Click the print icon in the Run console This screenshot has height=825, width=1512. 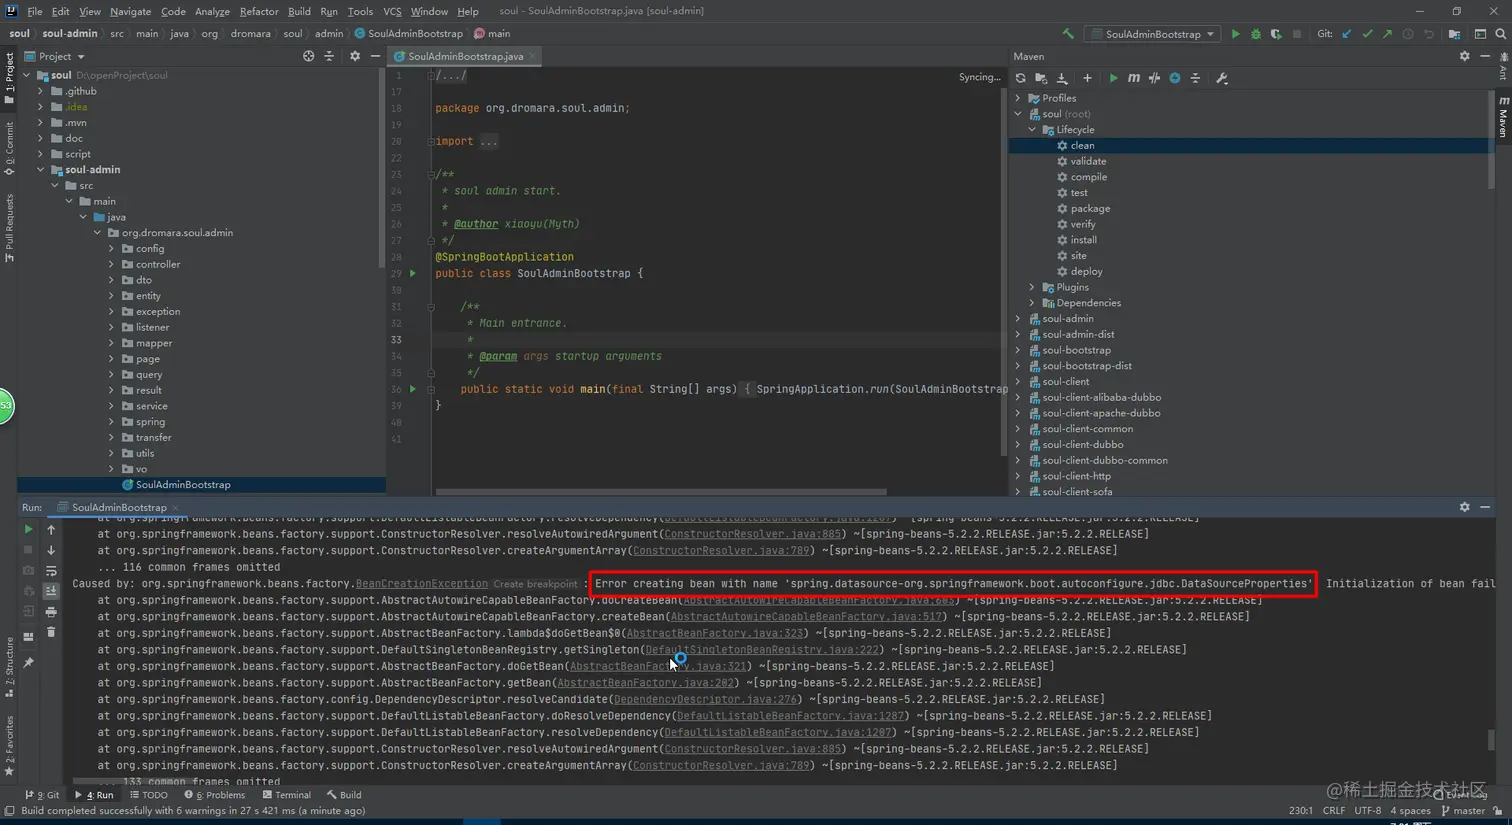(x=51, y=612)
